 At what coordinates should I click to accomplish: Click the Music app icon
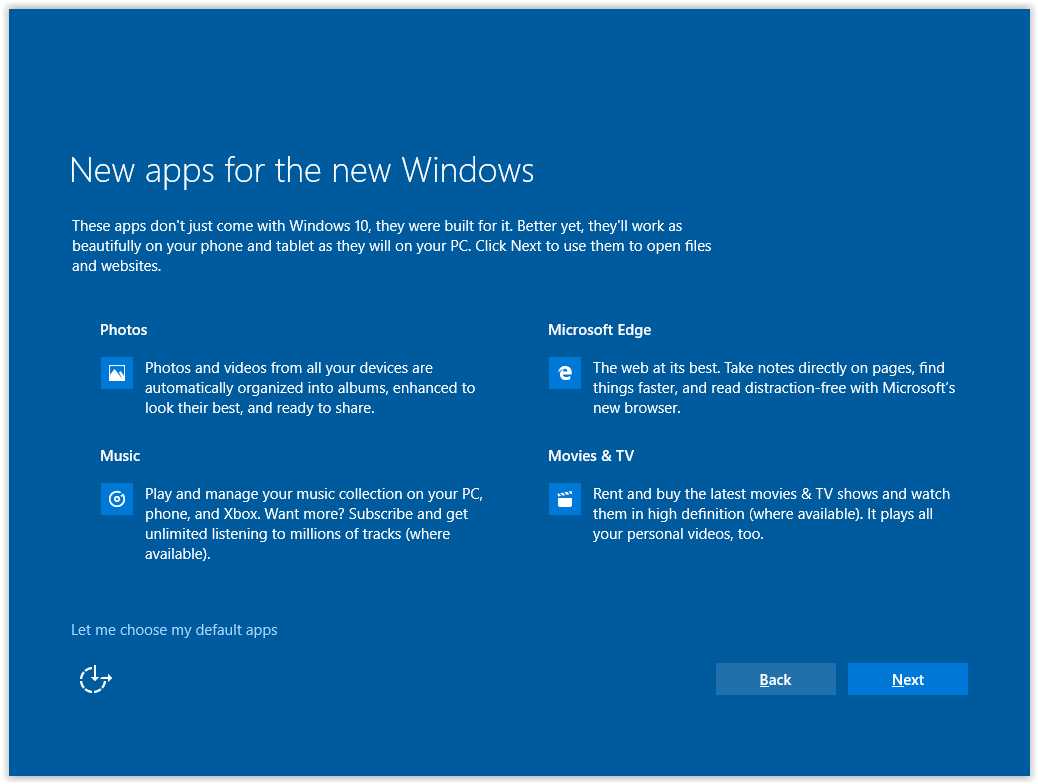tap(117, 499)
